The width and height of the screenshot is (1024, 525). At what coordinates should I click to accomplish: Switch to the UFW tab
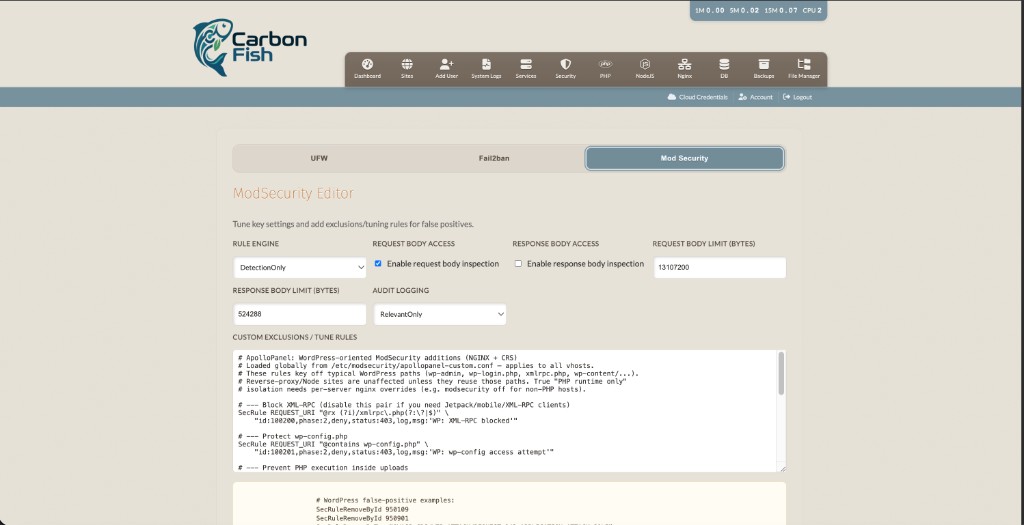[318, 158]
